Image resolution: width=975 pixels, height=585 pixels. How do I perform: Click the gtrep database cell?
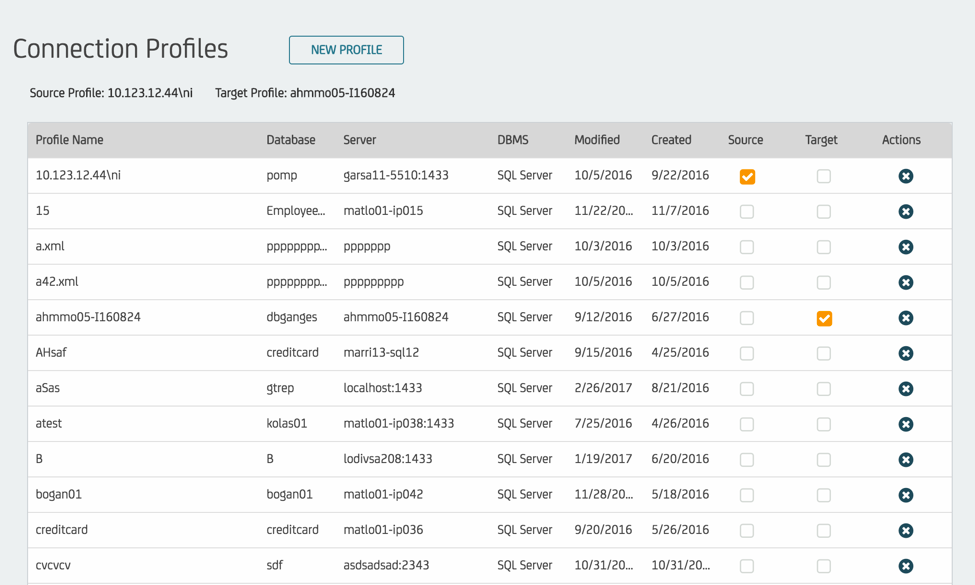point(280,388)
